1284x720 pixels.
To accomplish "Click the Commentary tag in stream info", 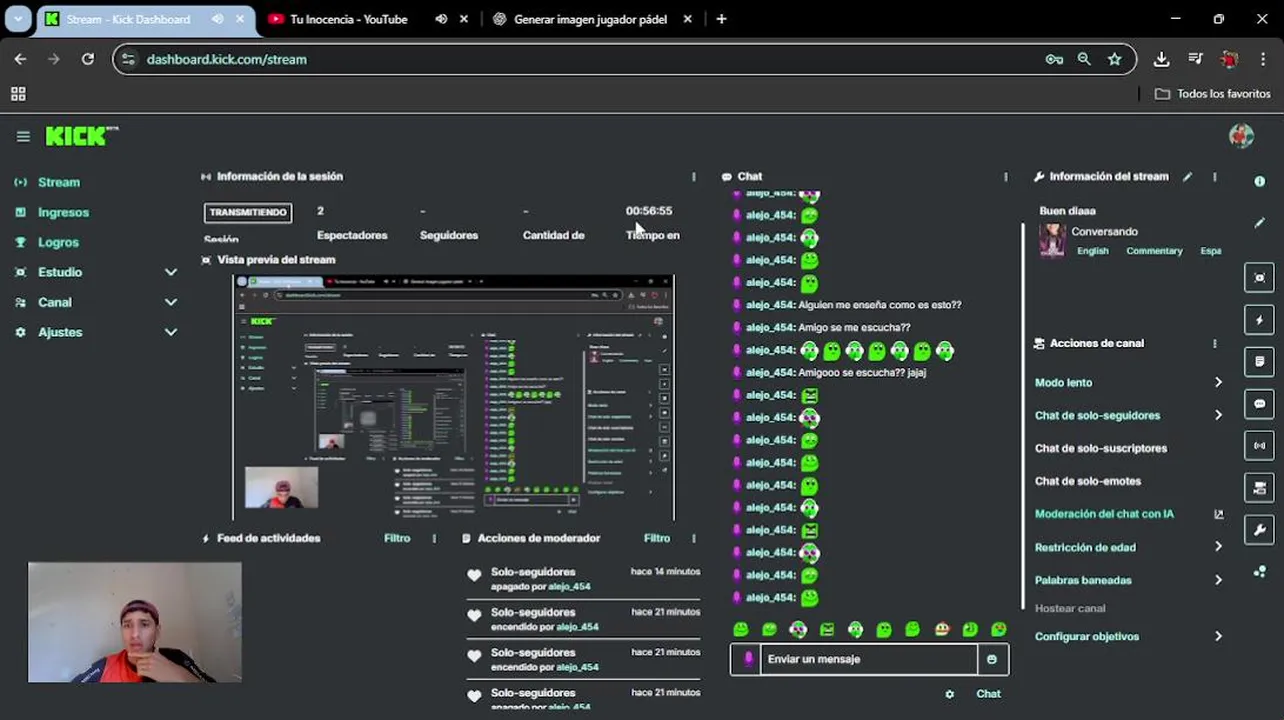I will click(1154, 251).
